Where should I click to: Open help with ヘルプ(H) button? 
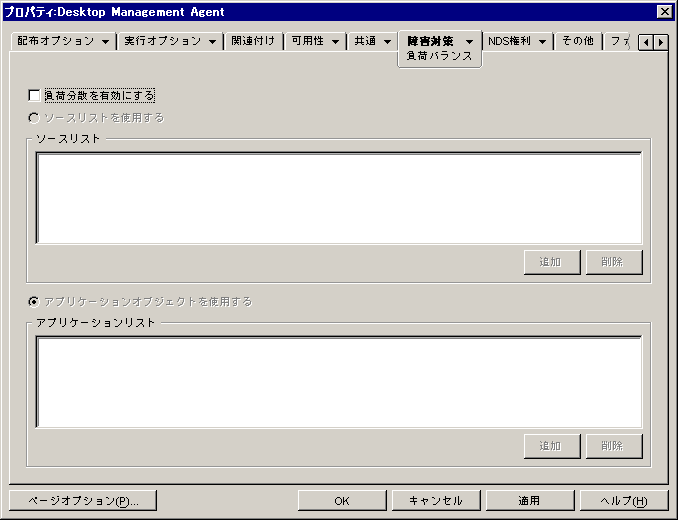[624, 501]
